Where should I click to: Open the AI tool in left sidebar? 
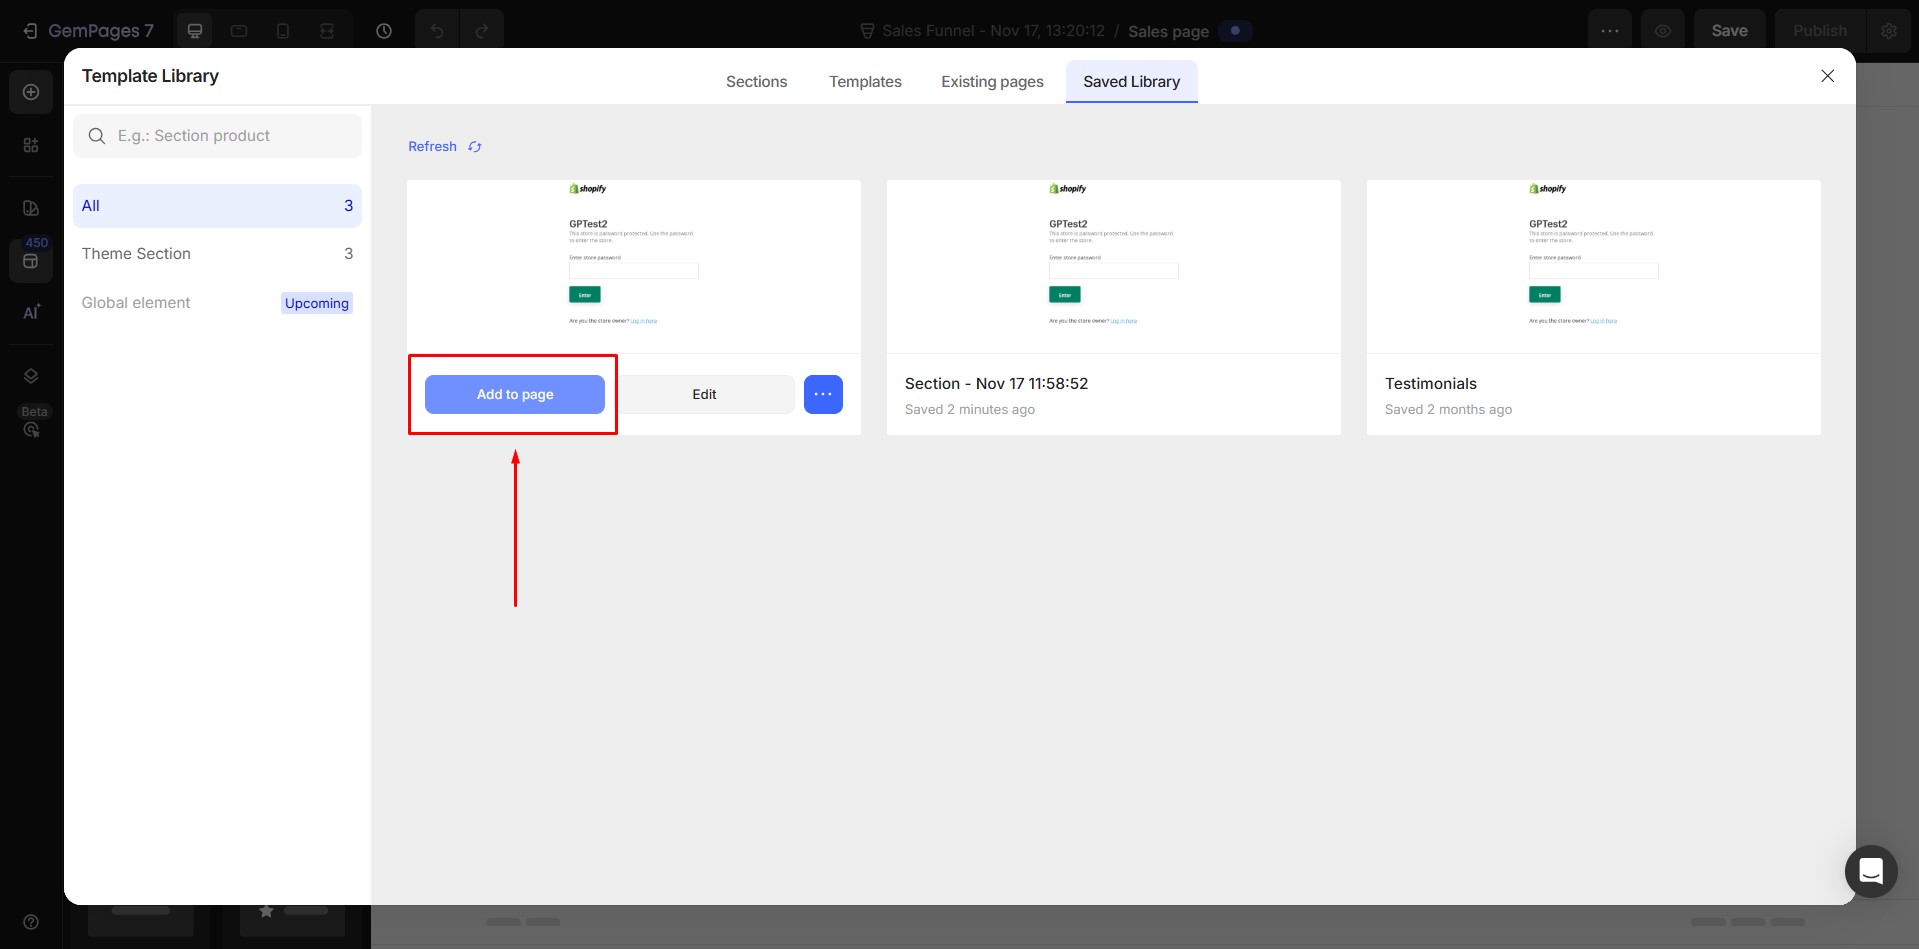click(x=31, y=312)
